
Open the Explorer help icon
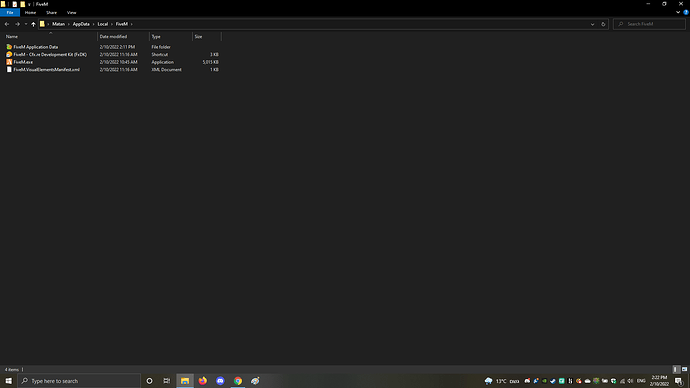click(686, 12)
